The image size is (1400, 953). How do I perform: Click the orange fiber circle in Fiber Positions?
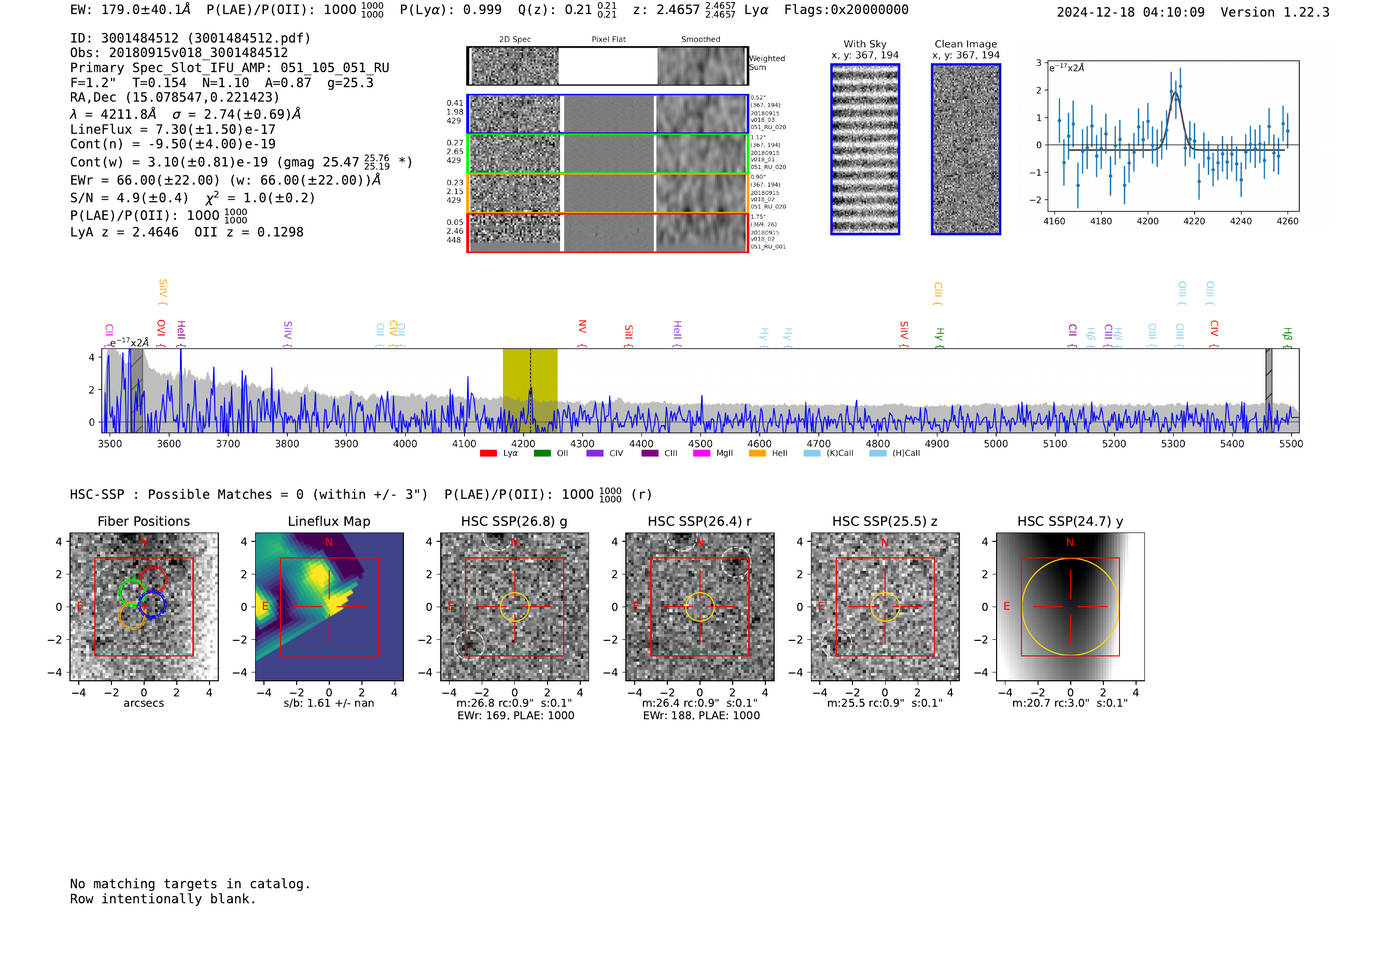coord(132,616)
